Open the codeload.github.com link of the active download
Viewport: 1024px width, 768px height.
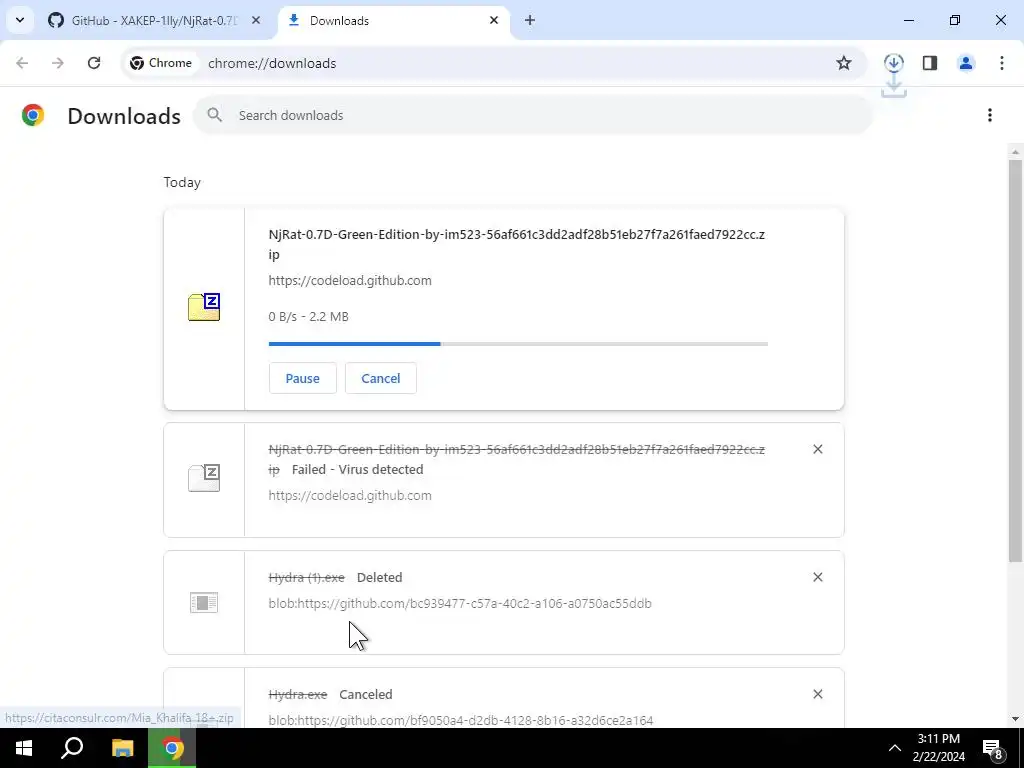(x=350, y=280)
